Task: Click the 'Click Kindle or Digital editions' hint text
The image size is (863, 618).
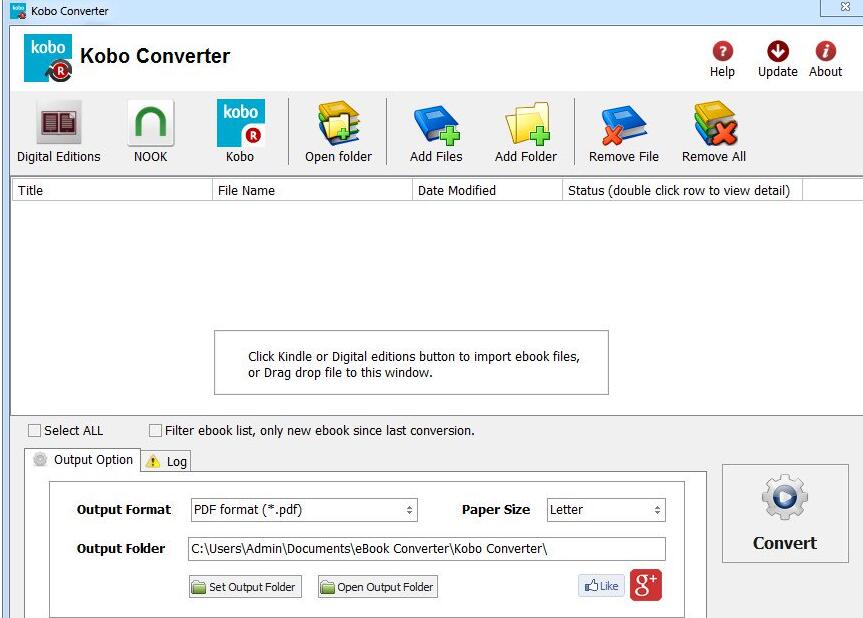Action: [413, 364]
